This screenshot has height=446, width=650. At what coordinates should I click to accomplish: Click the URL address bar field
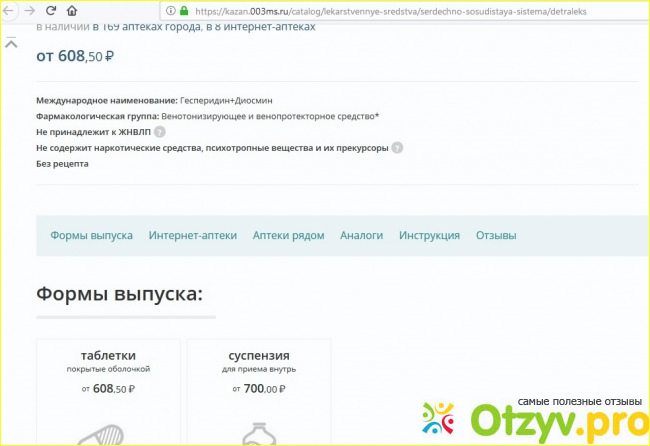(400, 11)
